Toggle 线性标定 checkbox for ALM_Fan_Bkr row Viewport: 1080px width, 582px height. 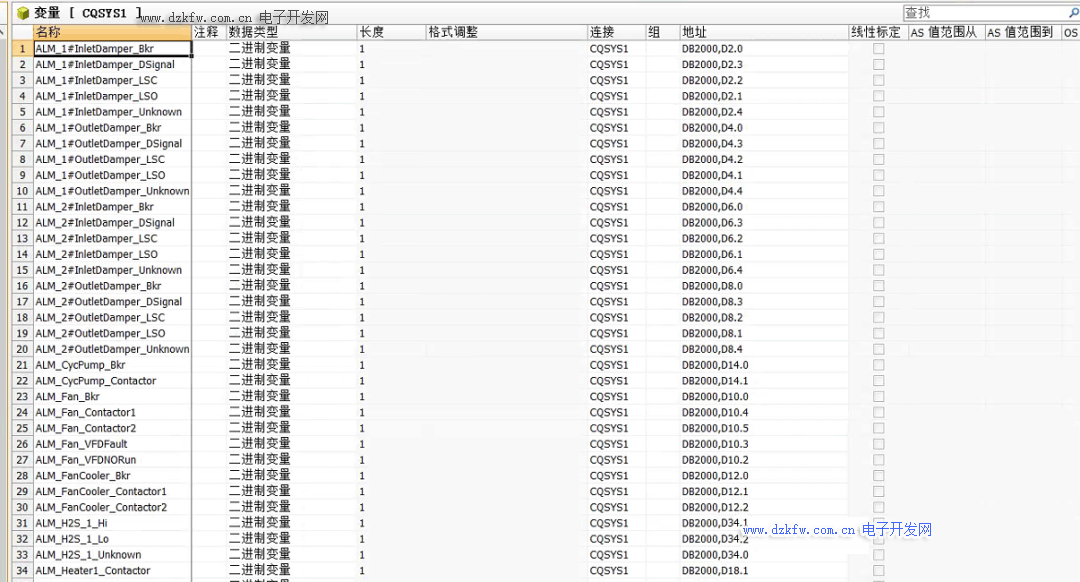879,397
